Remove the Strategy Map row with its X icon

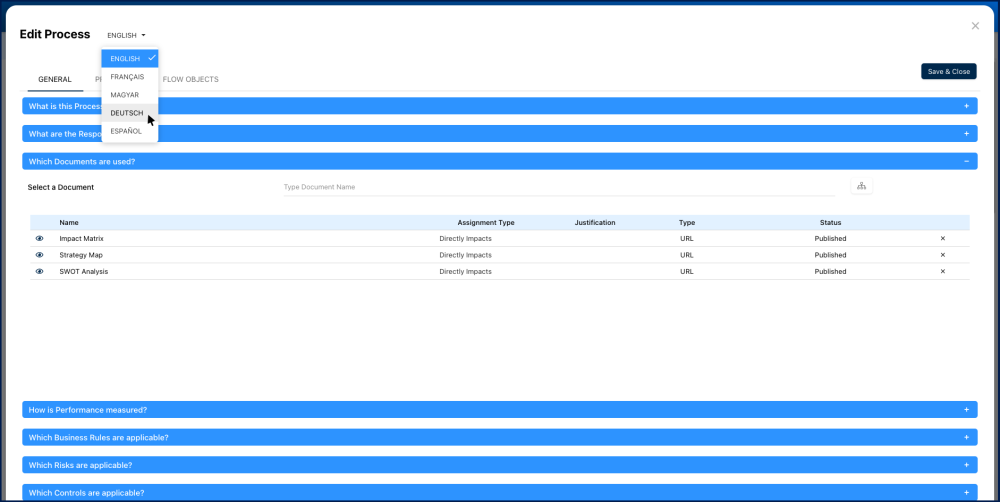943,255
